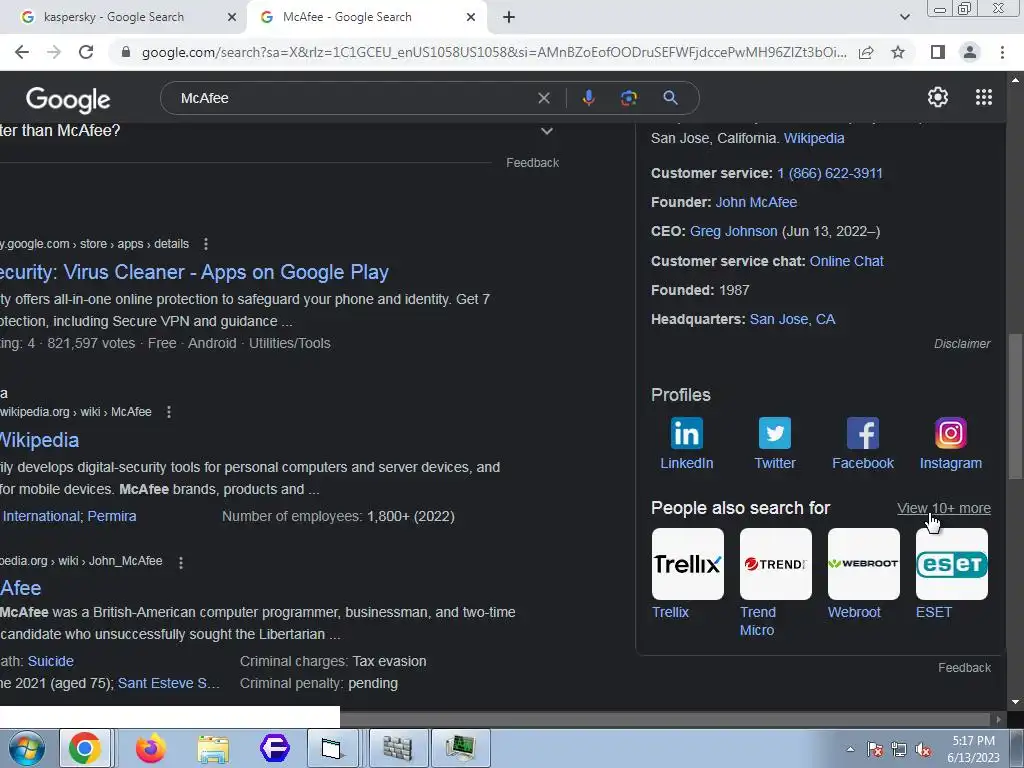
Task: Open the Trend Micro logo thumbnail
Action: click(x=776, y=564)
